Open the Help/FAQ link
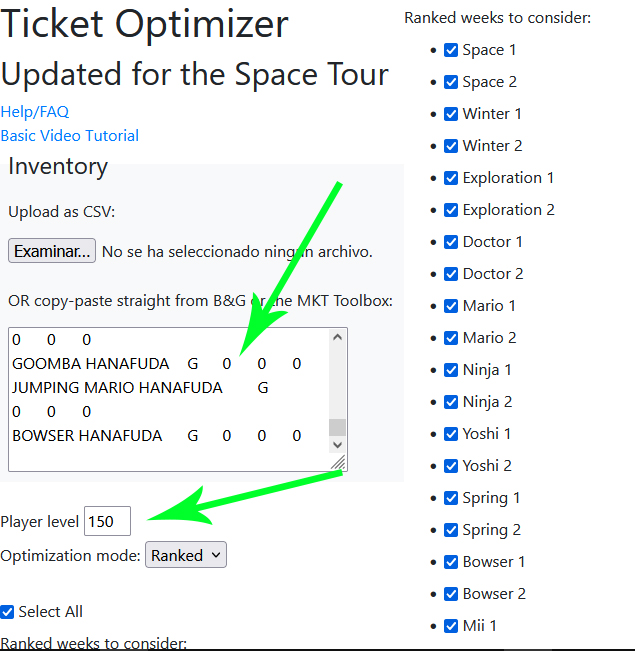 [x=35, y=112]
